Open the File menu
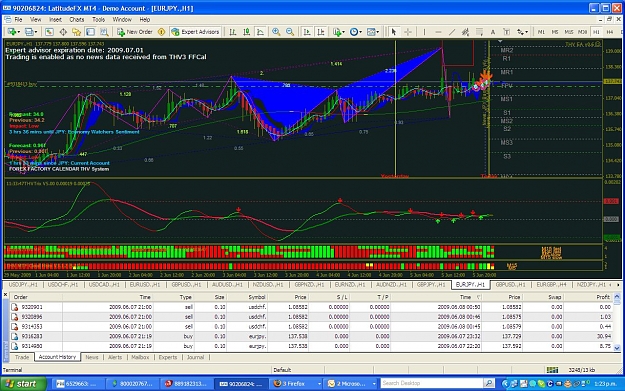The height and width of the screenshot is (391, 625). coord(18,20)
